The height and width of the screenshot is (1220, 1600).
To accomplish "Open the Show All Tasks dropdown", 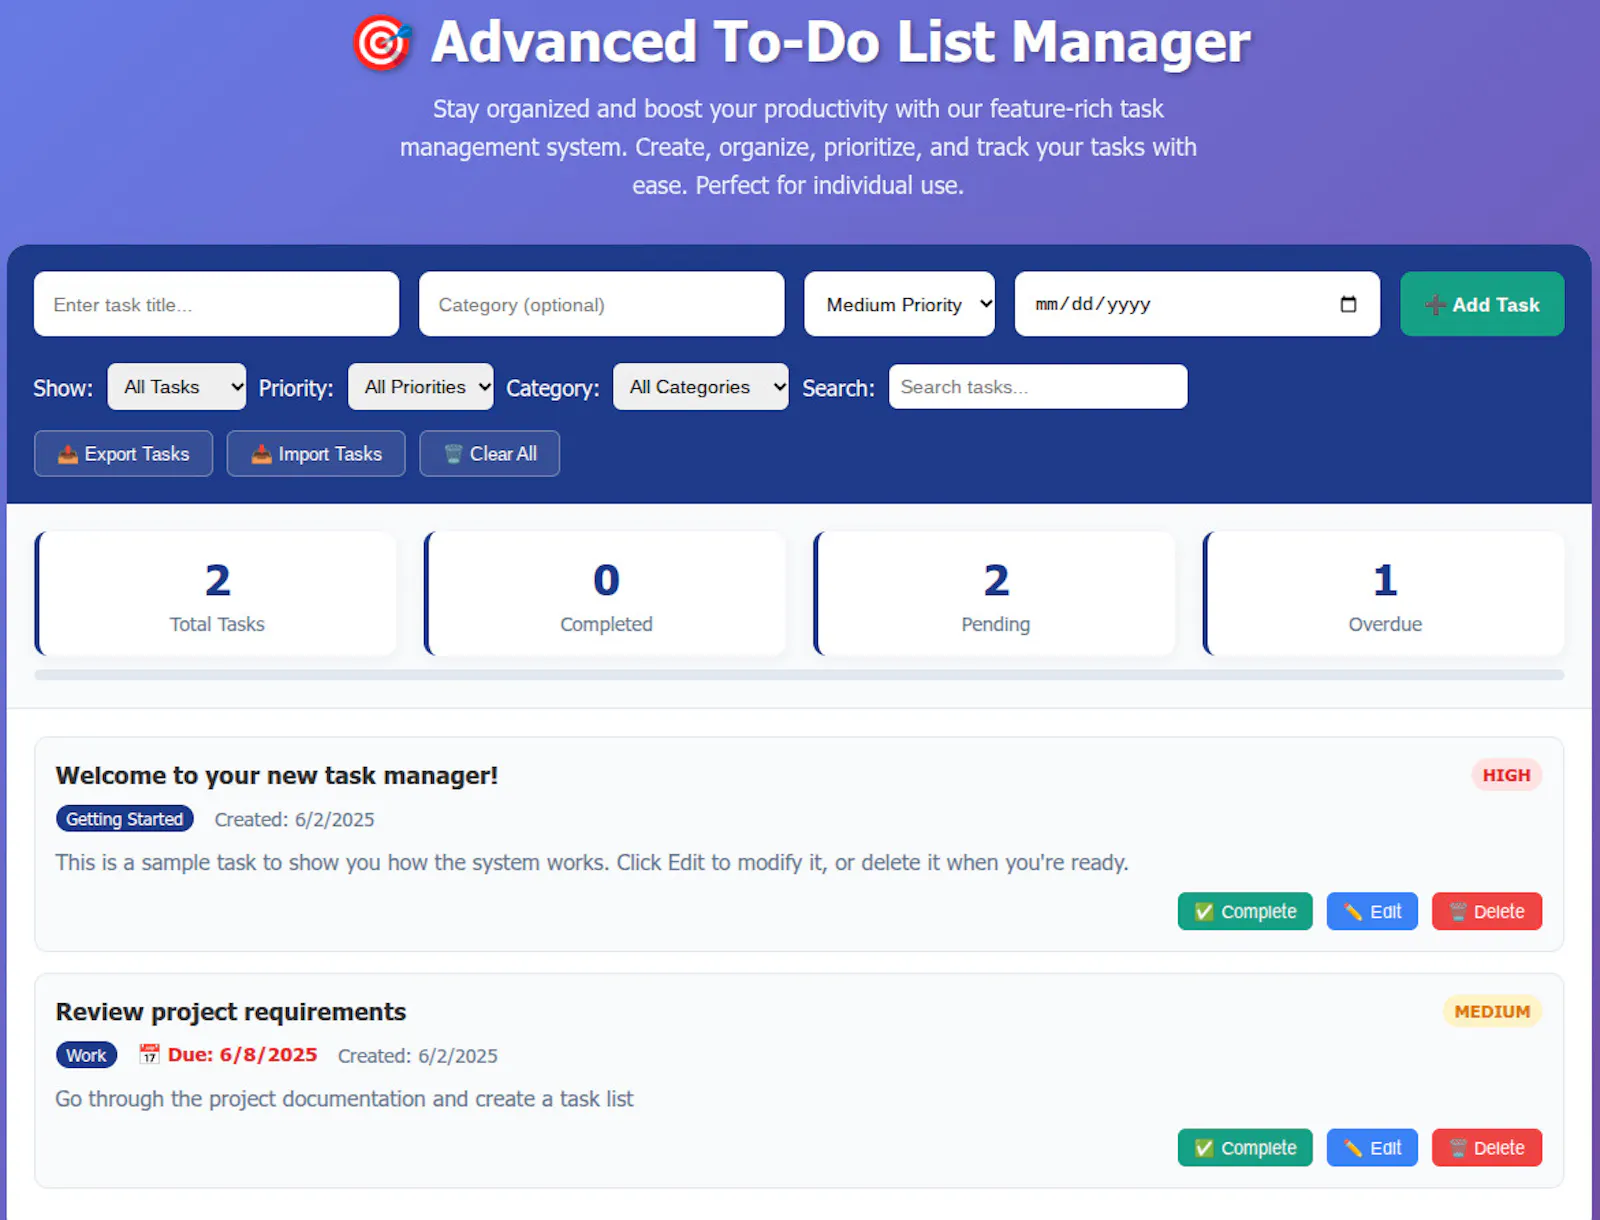I will (177, 387).
